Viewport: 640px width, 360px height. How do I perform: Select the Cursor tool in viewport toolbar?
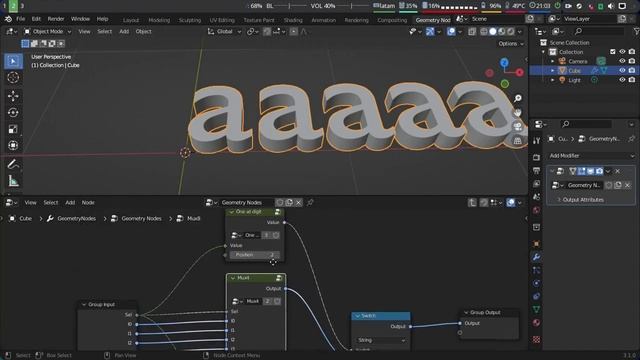13,78
